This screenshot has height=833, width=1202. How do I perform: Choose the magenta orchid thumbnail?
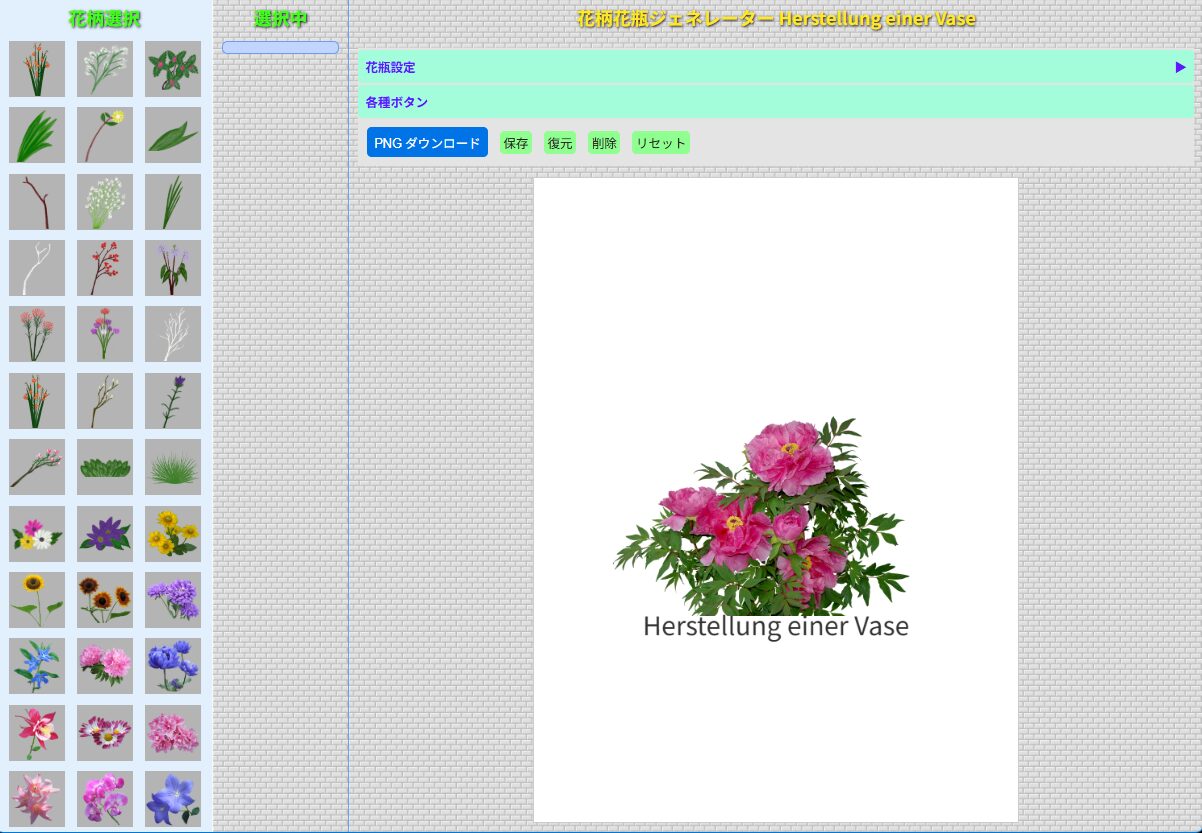click(x=105, y=799)
